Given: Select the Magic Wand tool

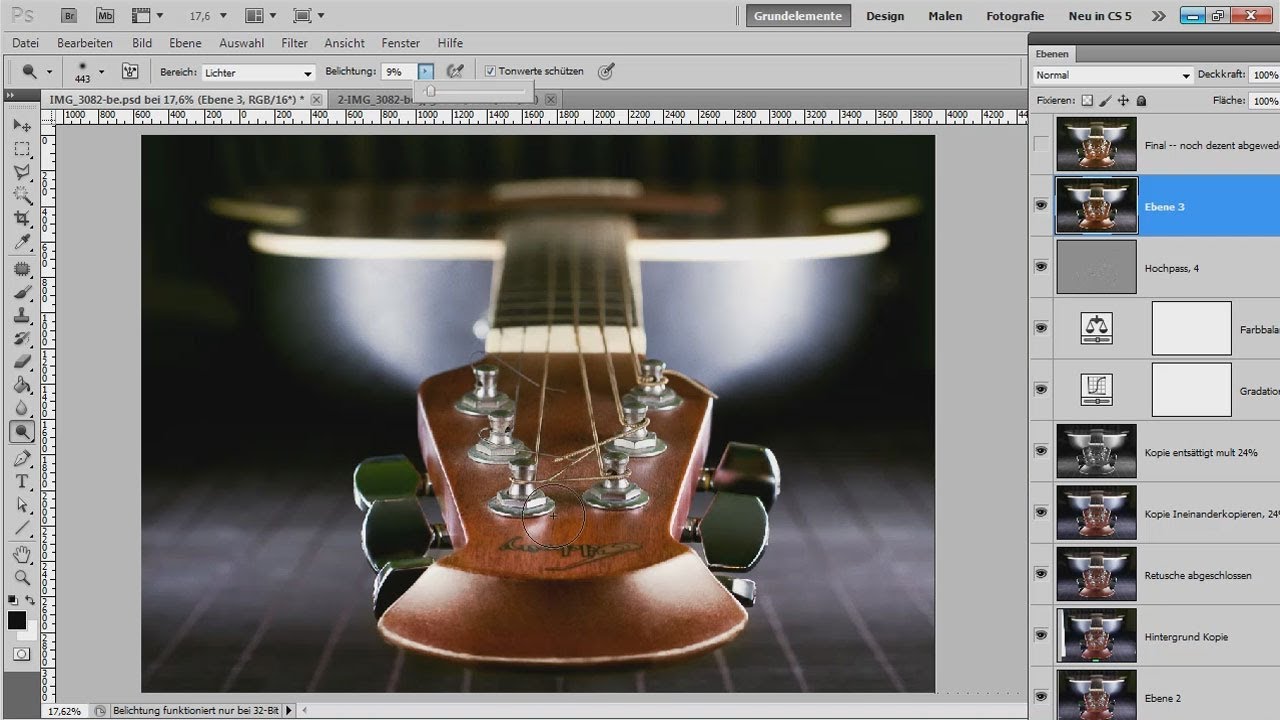Looking at the screenshot, I should (22, 195).
